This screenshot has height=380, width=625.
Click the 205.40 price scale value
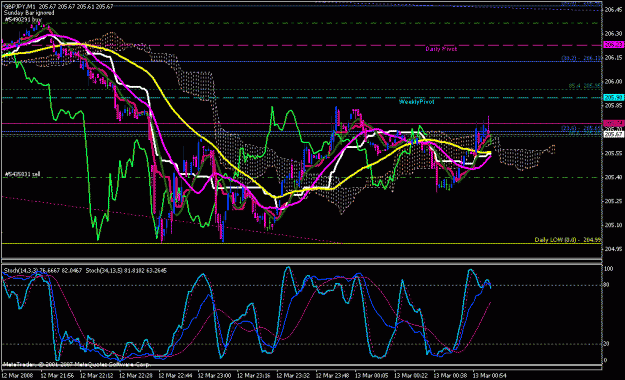coord(613,177)
